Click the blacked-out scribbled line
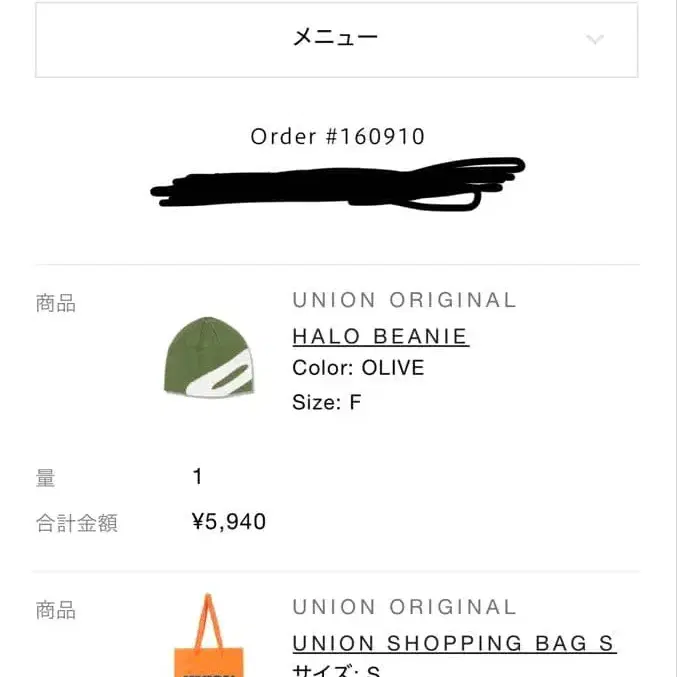Image resolution: width=677 pixels, height=677 pixels. [x=338, y=186]
